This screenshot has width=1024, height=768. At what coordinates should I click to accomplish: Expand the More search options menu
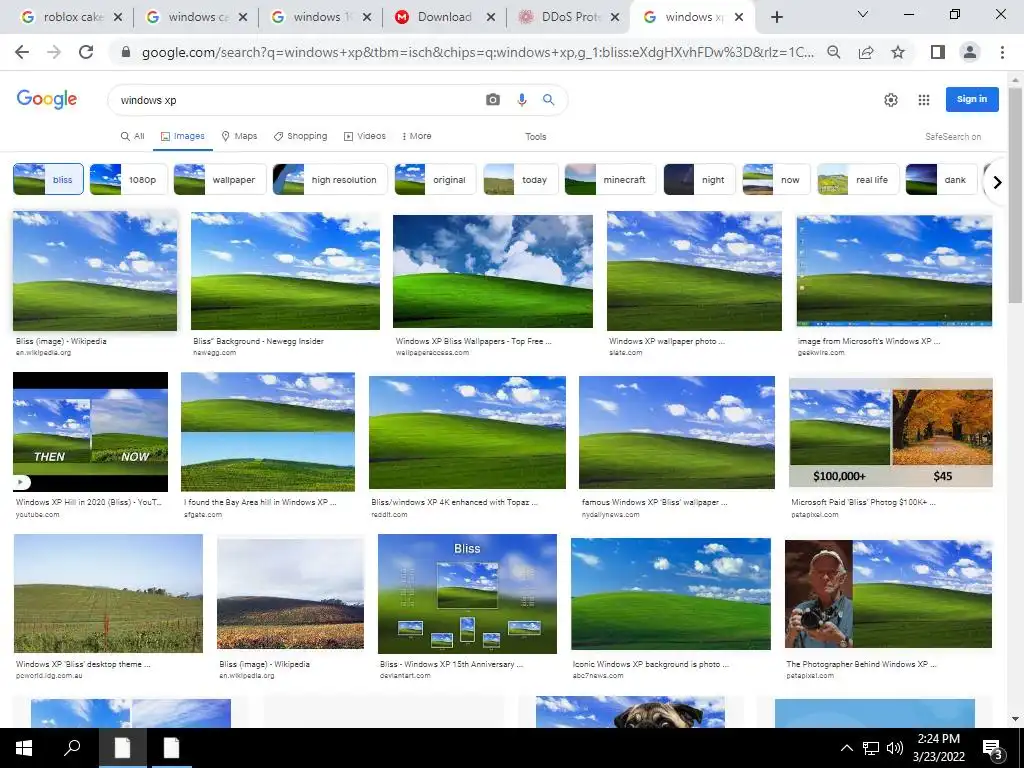tap(416, 136)
